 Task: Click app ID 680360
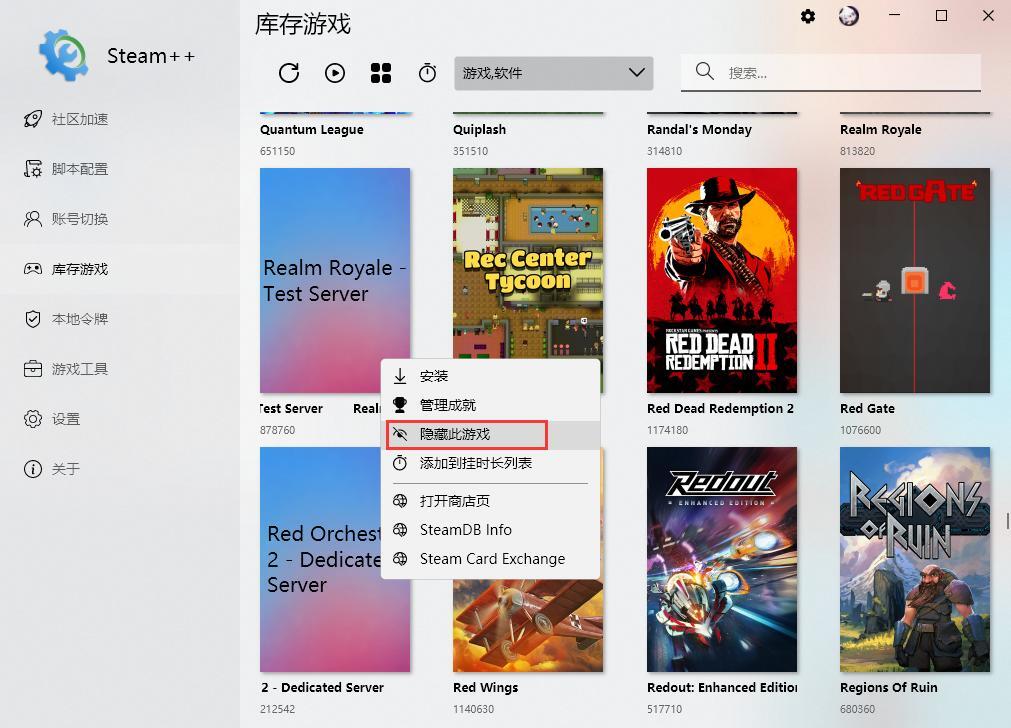tap(857, 709)
